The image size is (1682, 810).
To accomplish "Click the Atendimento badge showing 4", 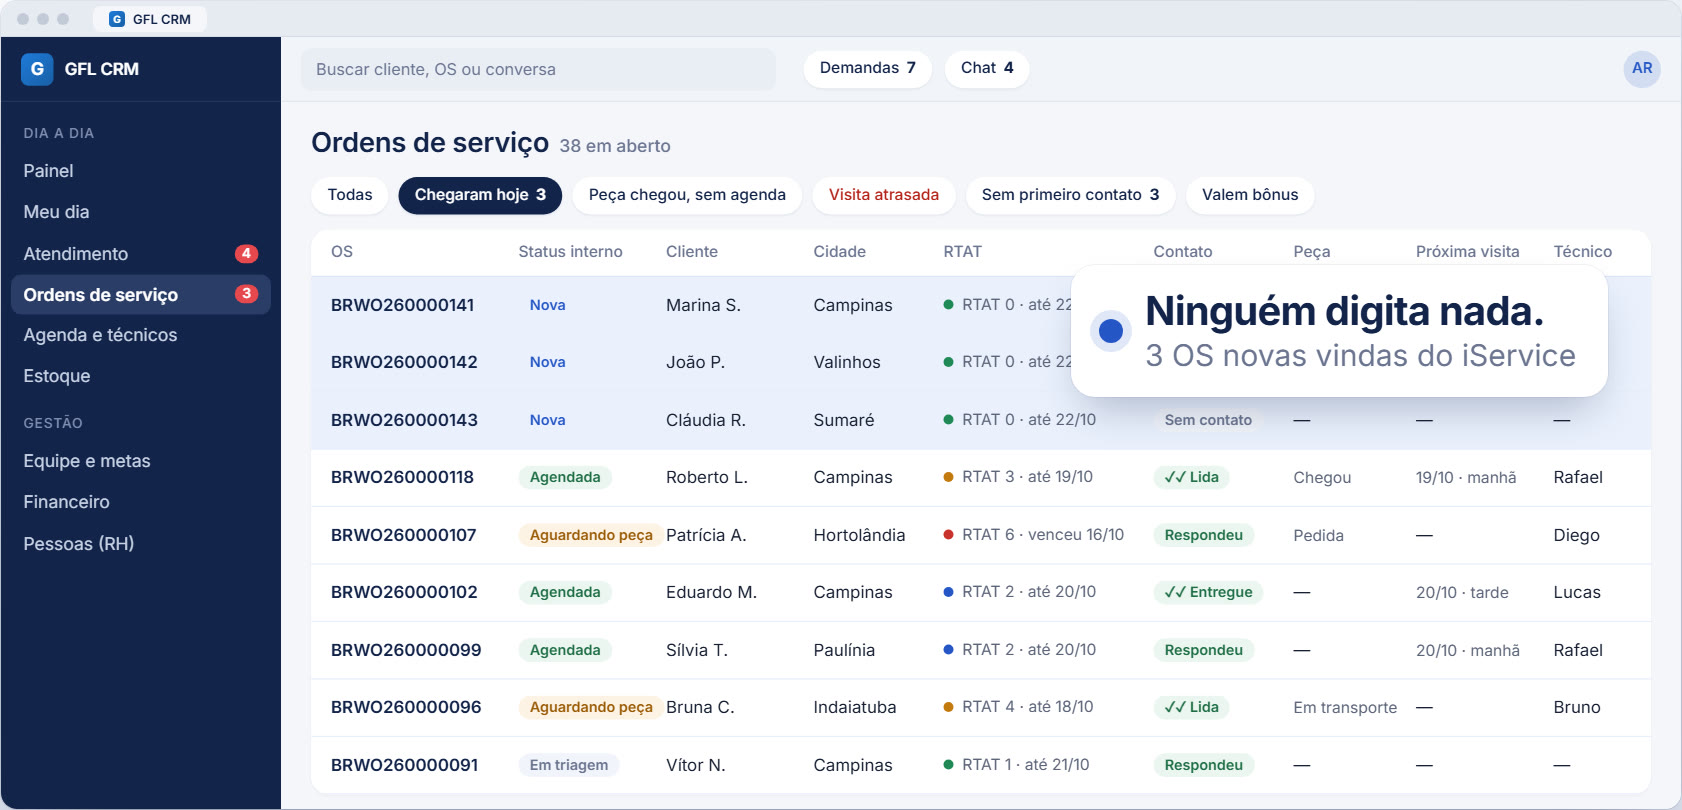I will [246, 254].
